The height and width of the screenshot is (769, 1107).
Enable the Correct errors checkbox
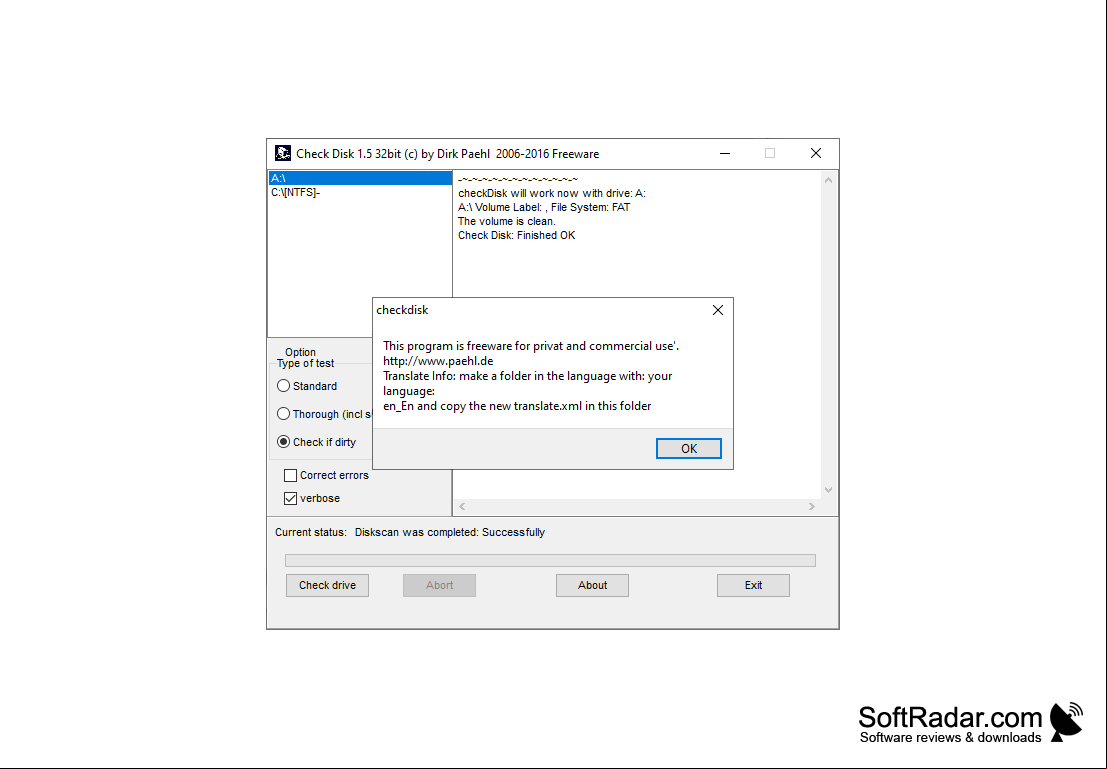point(326,475)
